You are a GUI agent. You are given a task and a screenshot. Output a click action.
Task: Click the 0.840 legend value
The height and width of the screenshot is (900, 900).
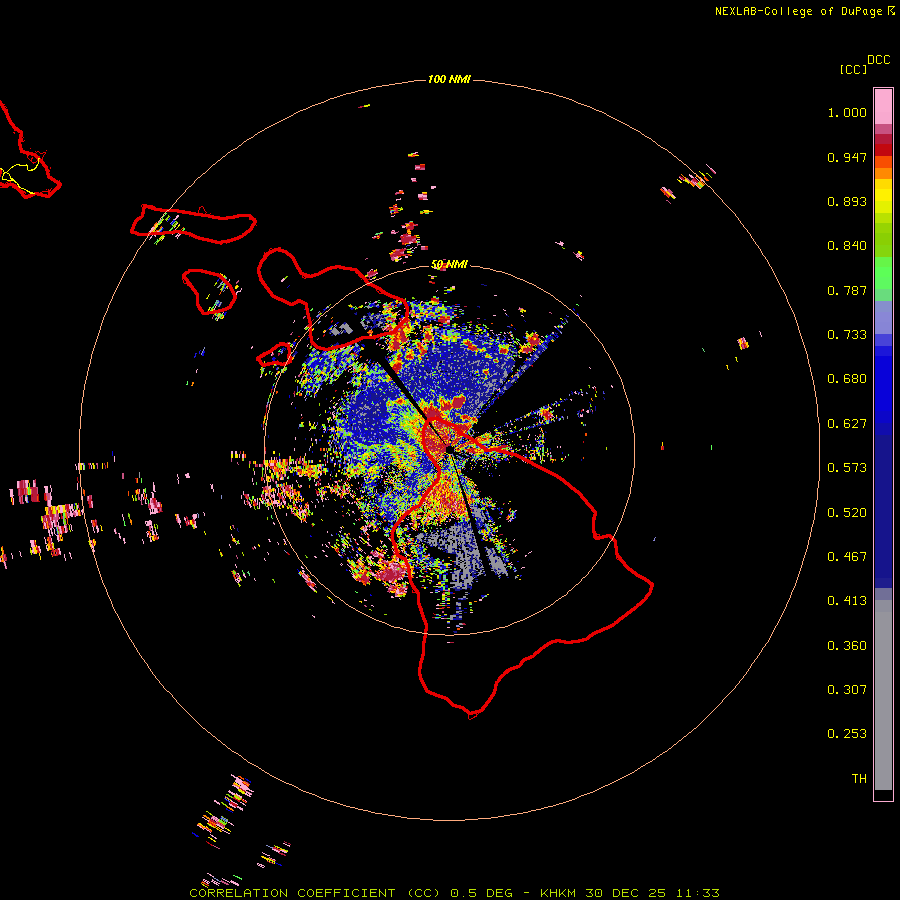click(847, 246)
